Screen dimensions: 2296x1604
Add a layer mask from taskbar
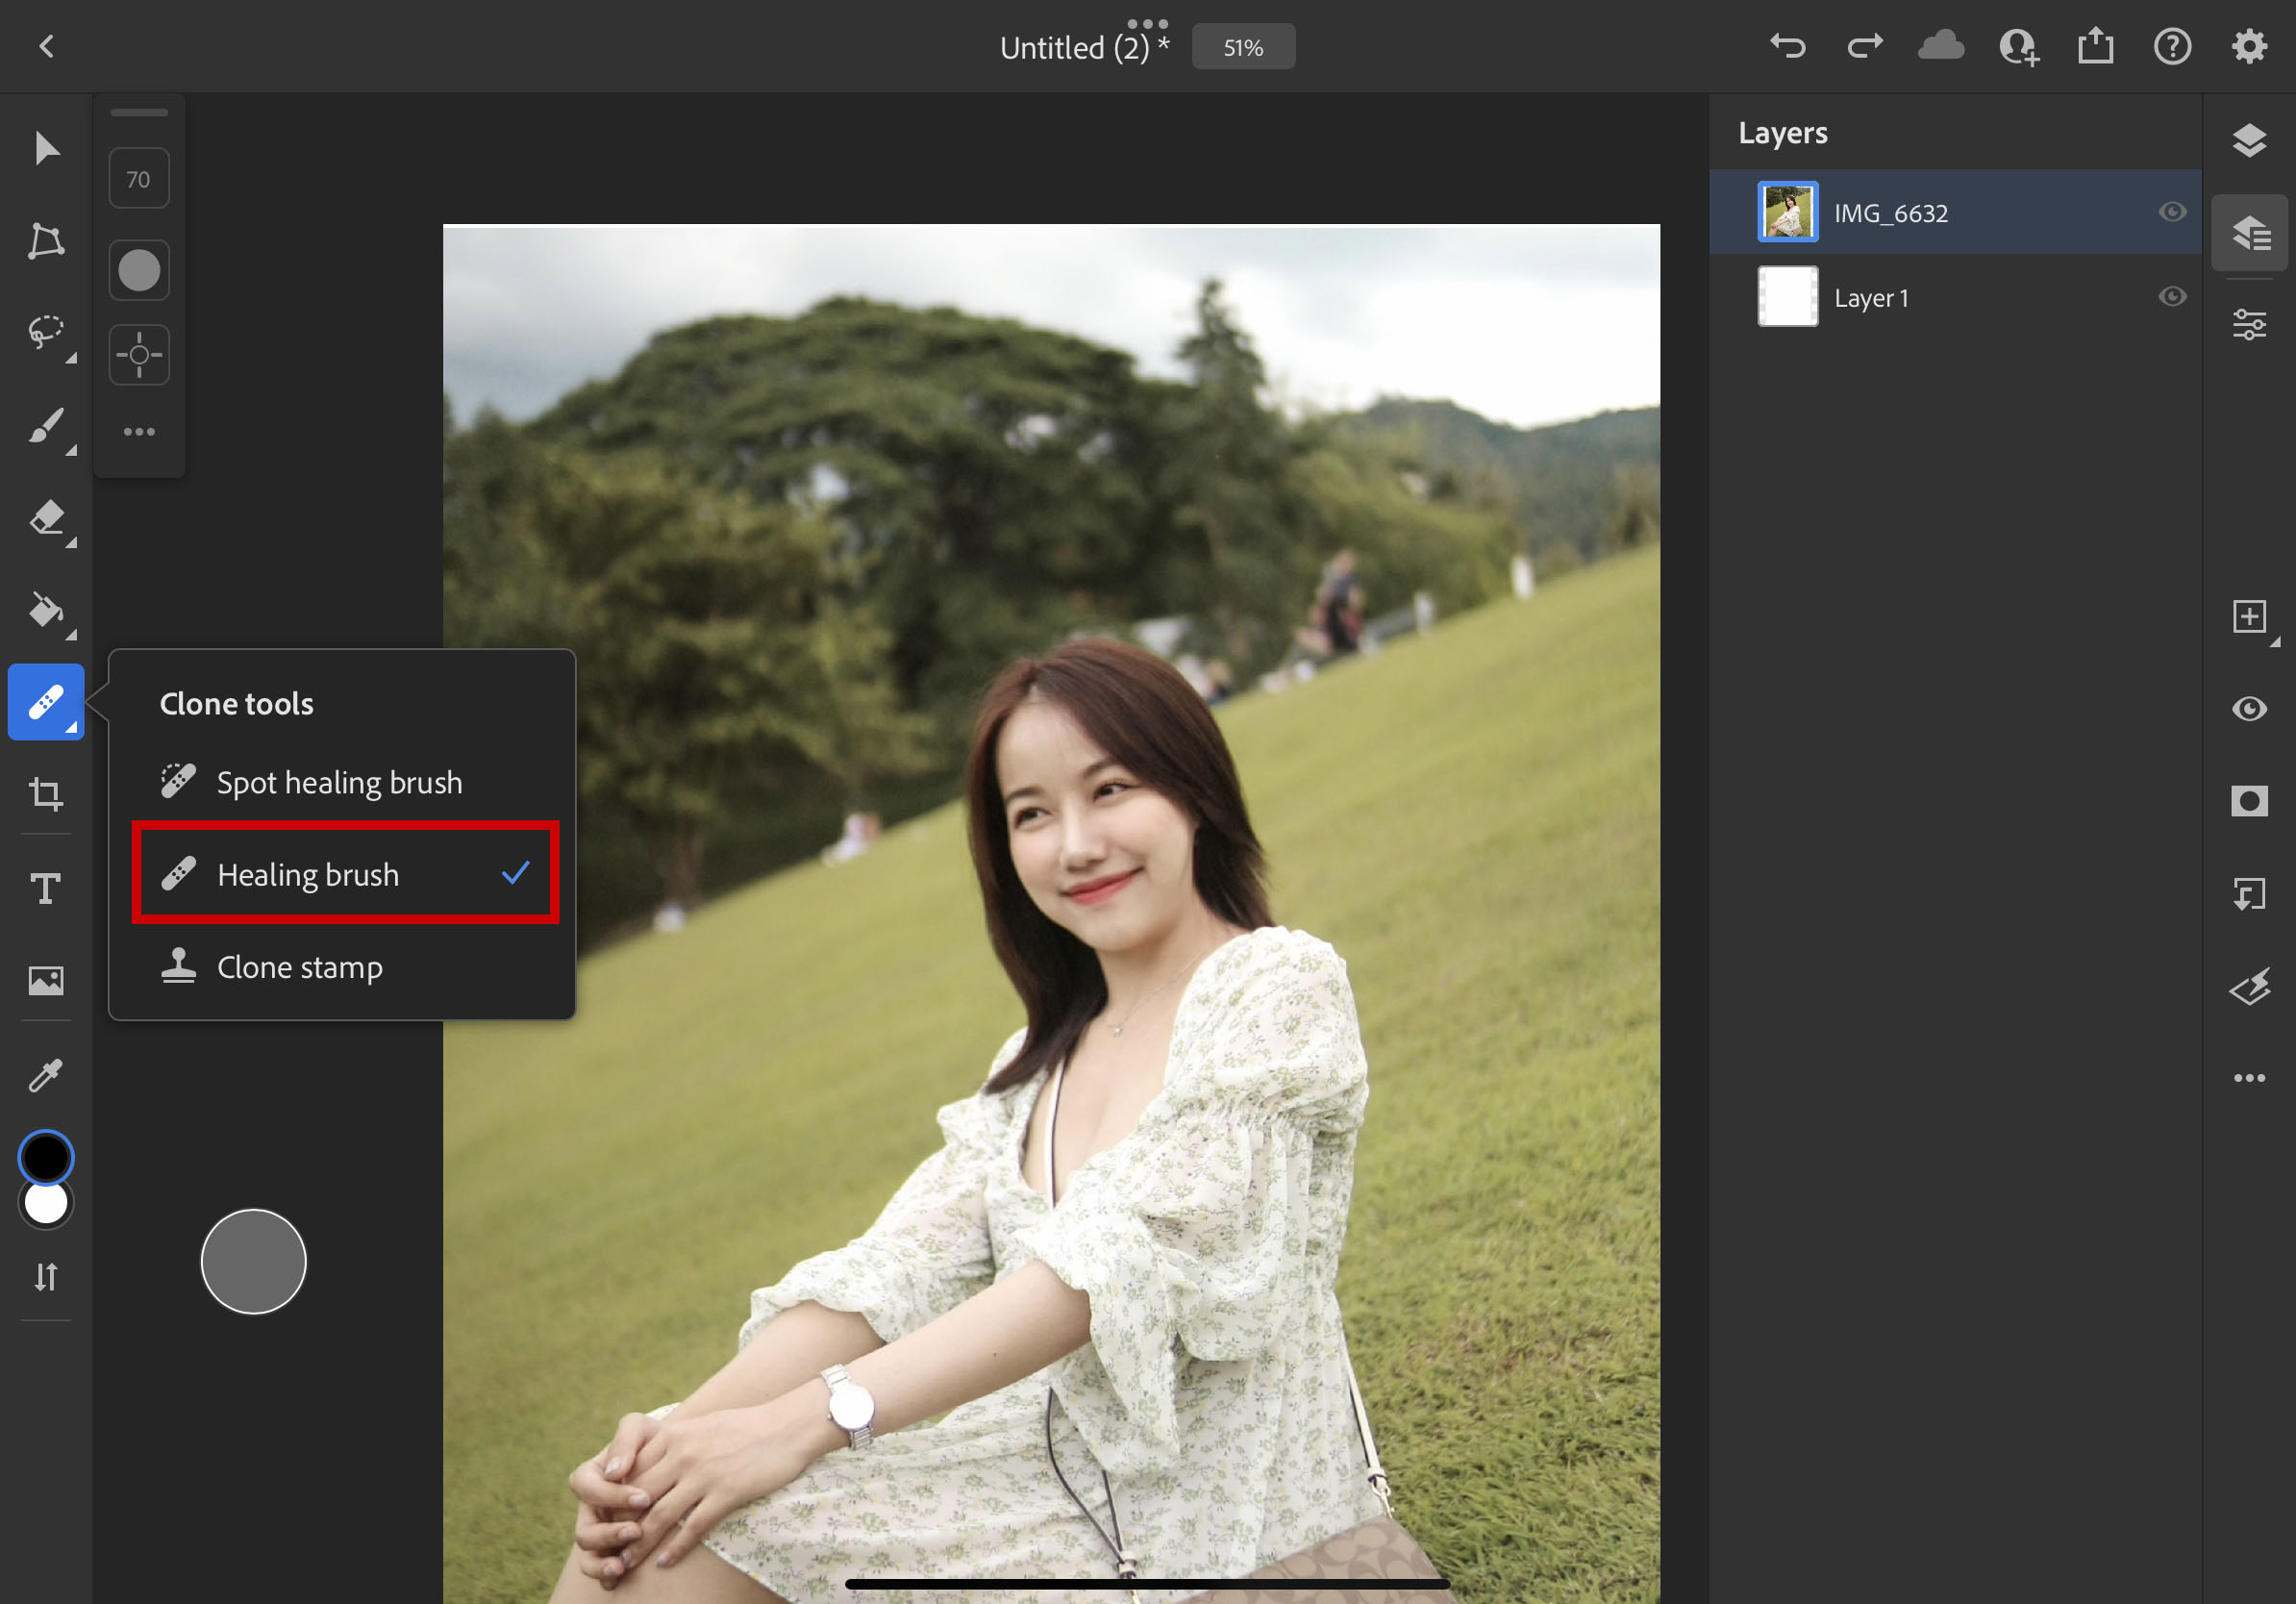click(x=2248, y=801)
